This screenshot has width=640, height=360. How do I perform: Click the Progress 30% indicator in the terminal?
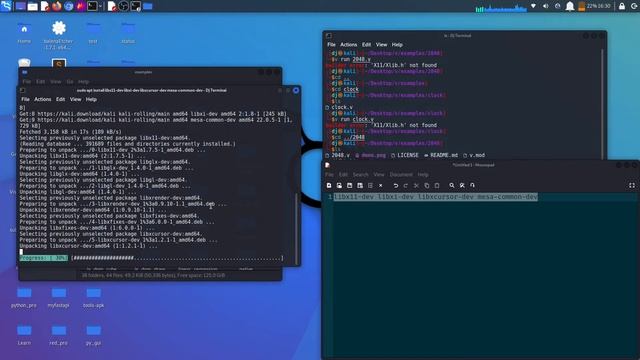(44, 258)
